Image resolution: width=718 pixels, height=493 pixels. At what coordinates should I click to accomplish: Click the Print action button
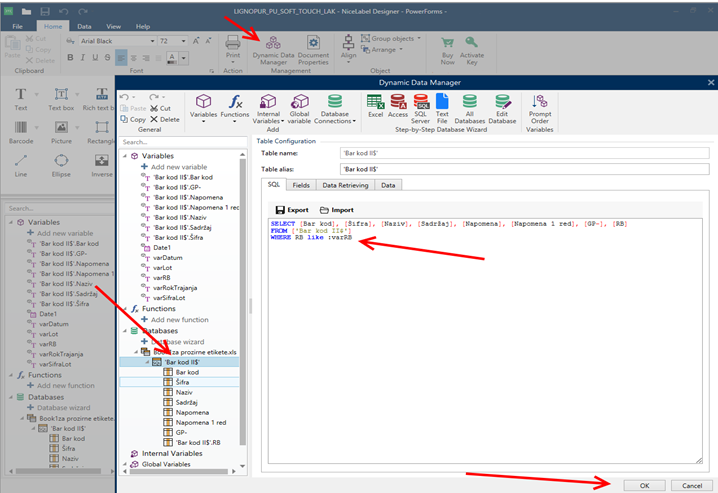[233, 49]
